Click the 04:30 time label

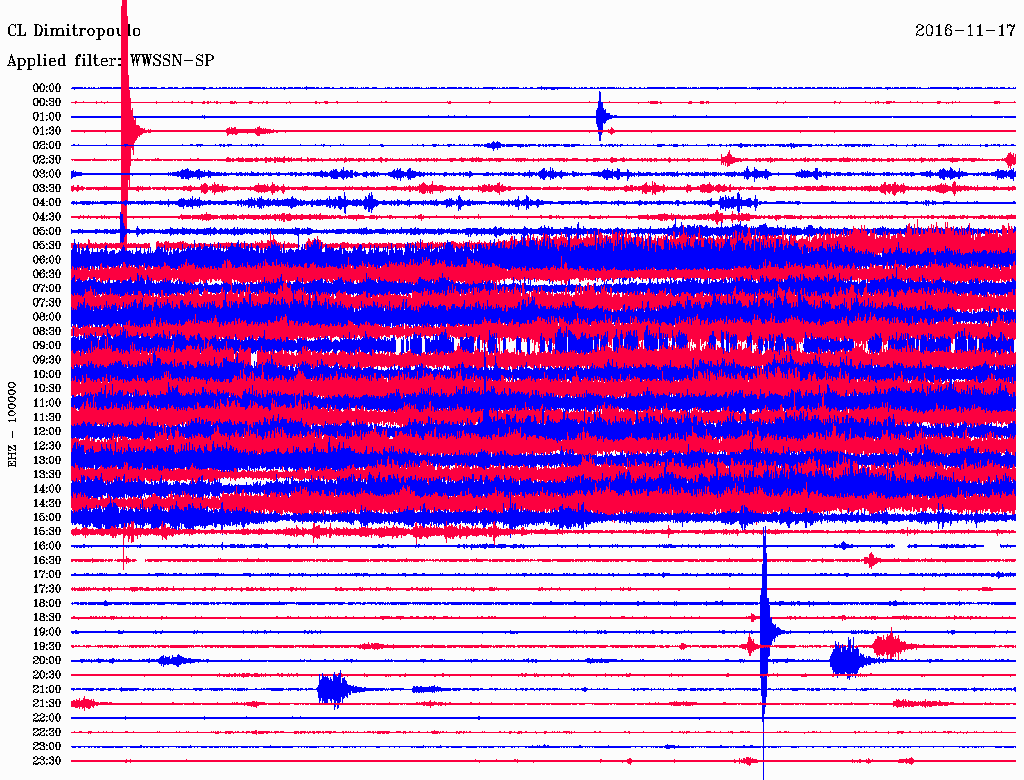[x=47, y=217]
